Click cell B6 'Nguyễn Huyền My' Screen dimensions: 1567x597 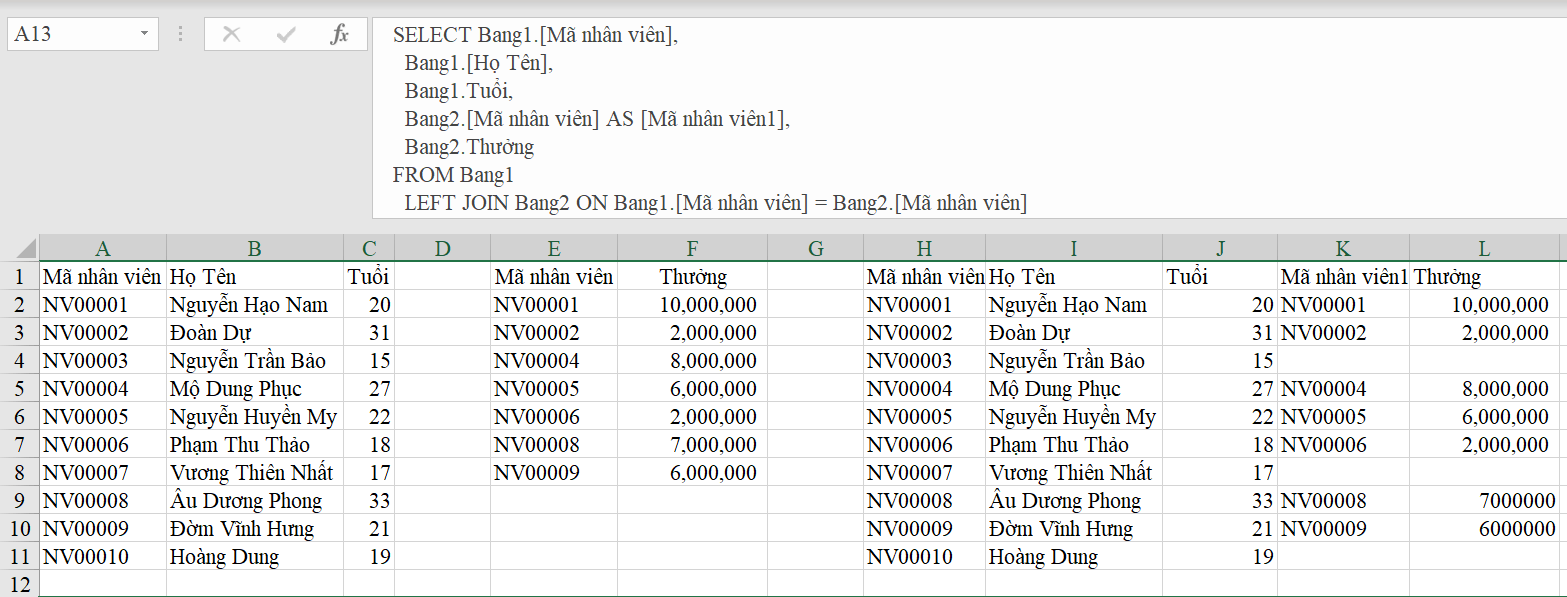click(x=254, y=417)
